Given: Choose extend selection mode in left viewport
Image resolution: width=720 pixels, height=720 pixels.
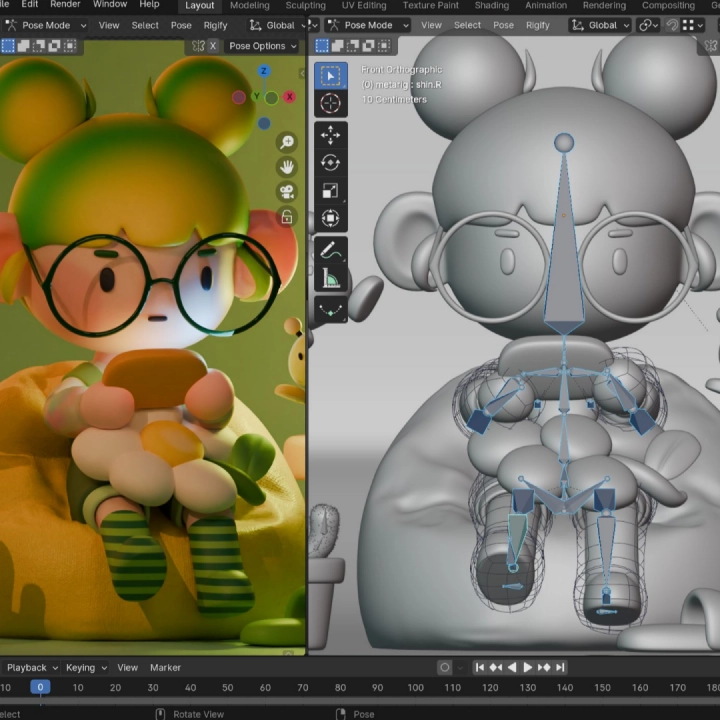Looking at the screenshot, I should tap(23, 45).
